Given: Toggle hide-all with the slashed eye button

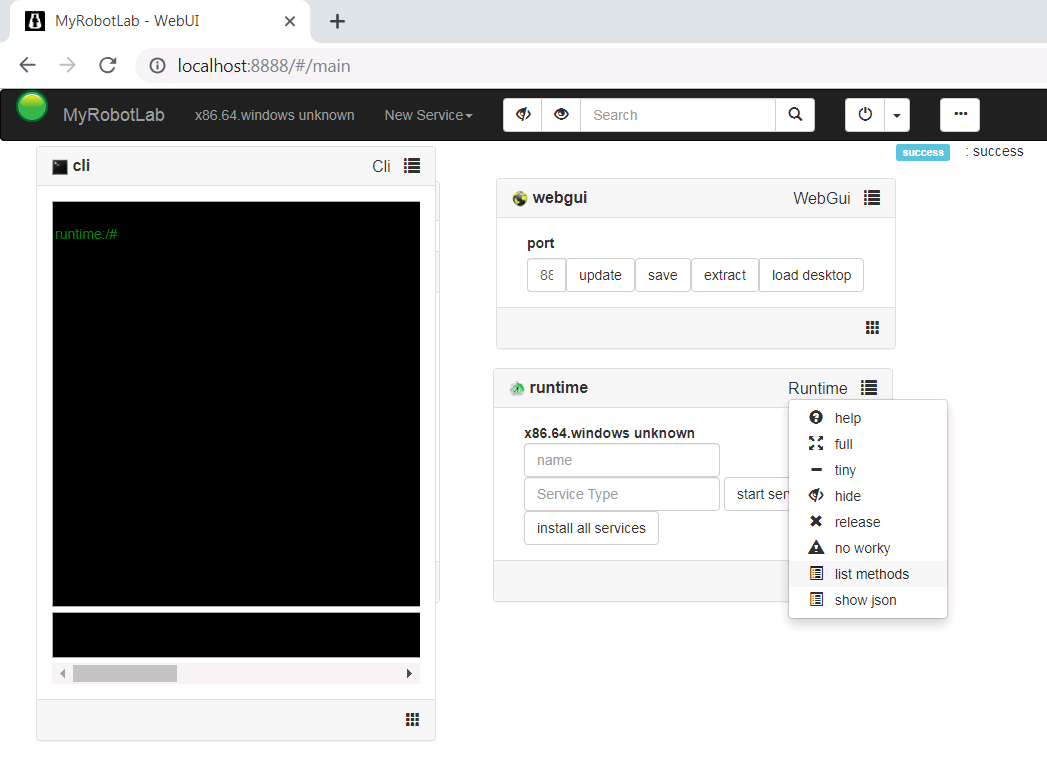Looking at the screenshot, I should [x=522, y=115].
